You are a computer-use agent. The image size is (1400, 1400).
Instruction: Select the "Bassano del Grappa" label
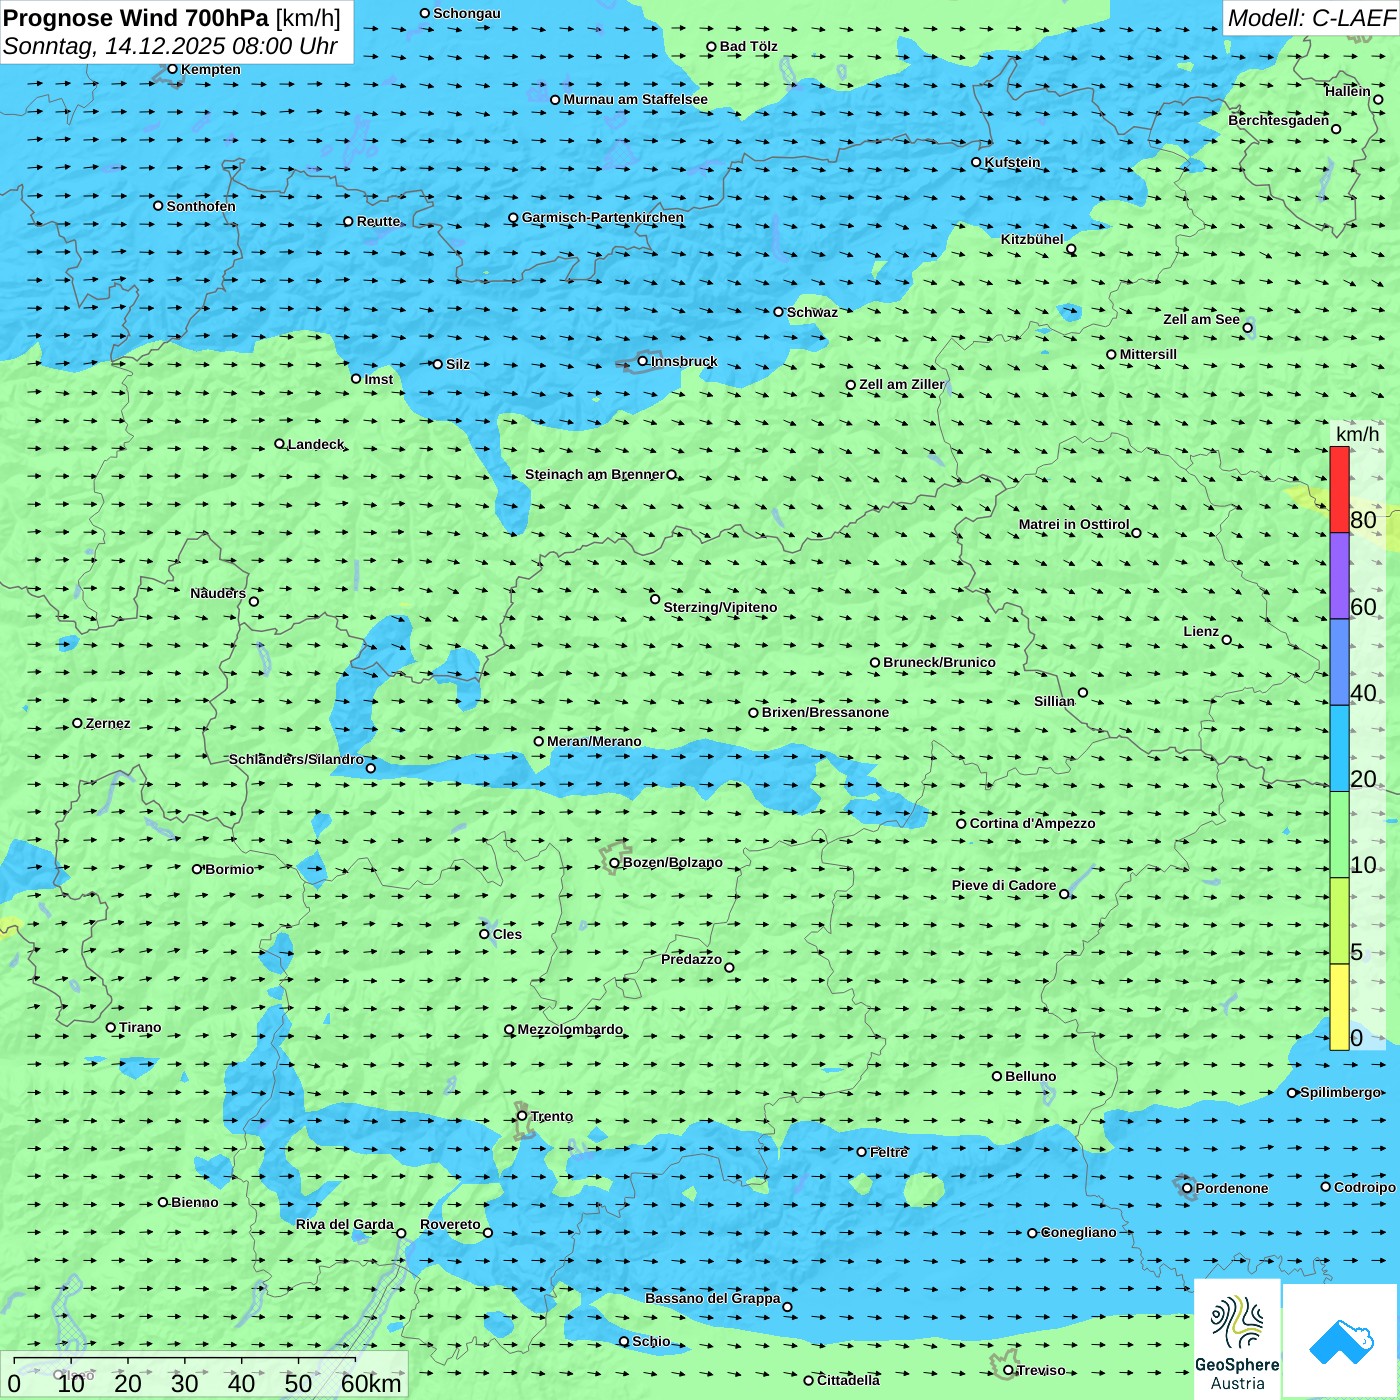tap(713, 1298)
